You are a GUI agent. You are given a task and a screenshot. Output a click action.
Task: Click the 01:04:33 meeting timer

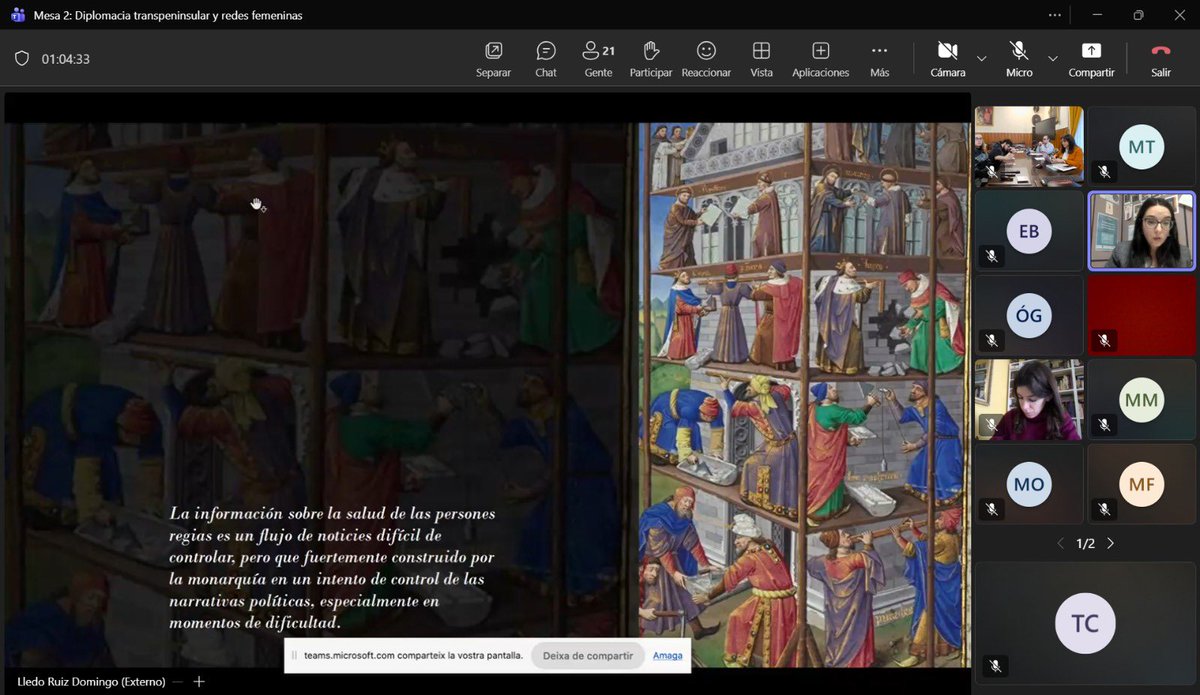[66, 59]
